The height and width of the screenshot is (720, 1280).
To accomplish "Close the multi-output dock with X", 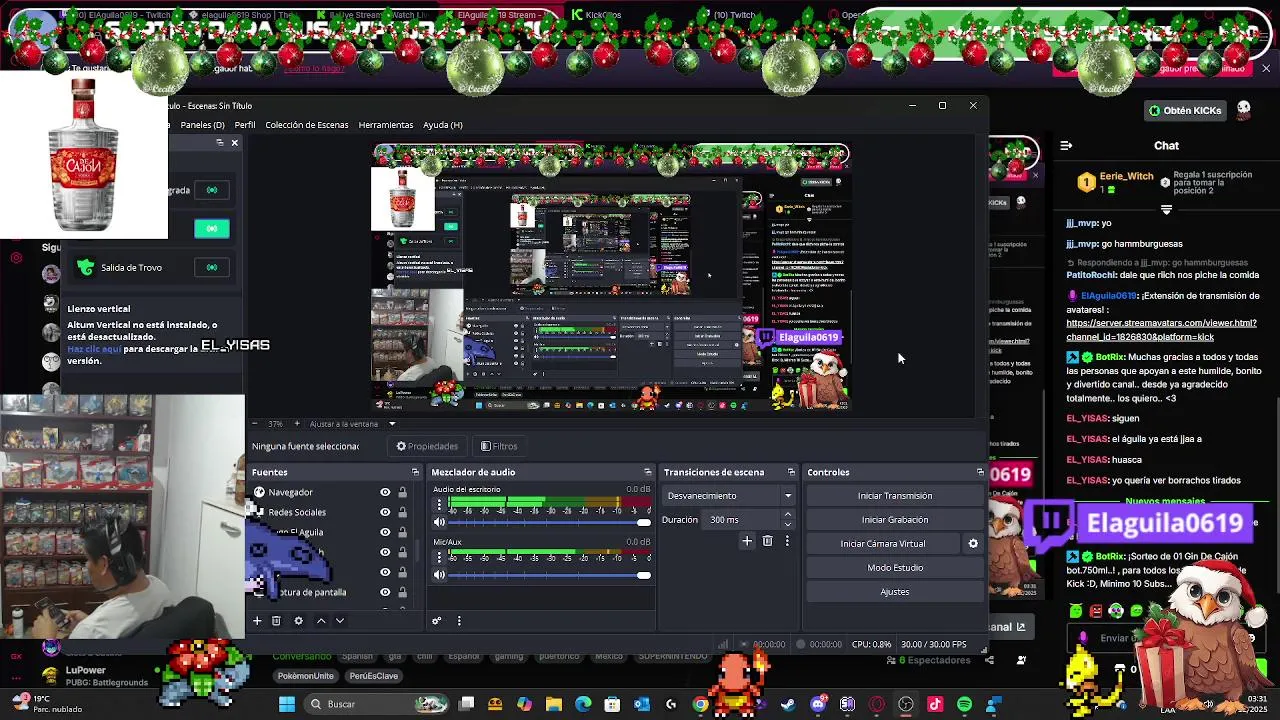I will pyautogui.click(x=235, y=143).
